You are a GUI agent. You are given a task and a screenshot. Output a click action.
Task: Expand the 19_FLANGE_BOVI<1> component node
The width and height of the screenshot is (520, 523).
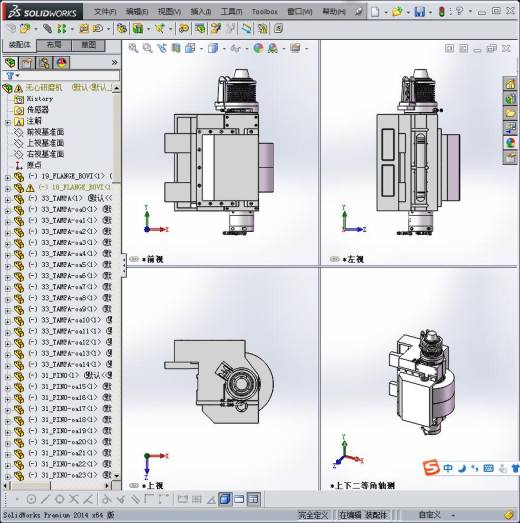7,178
